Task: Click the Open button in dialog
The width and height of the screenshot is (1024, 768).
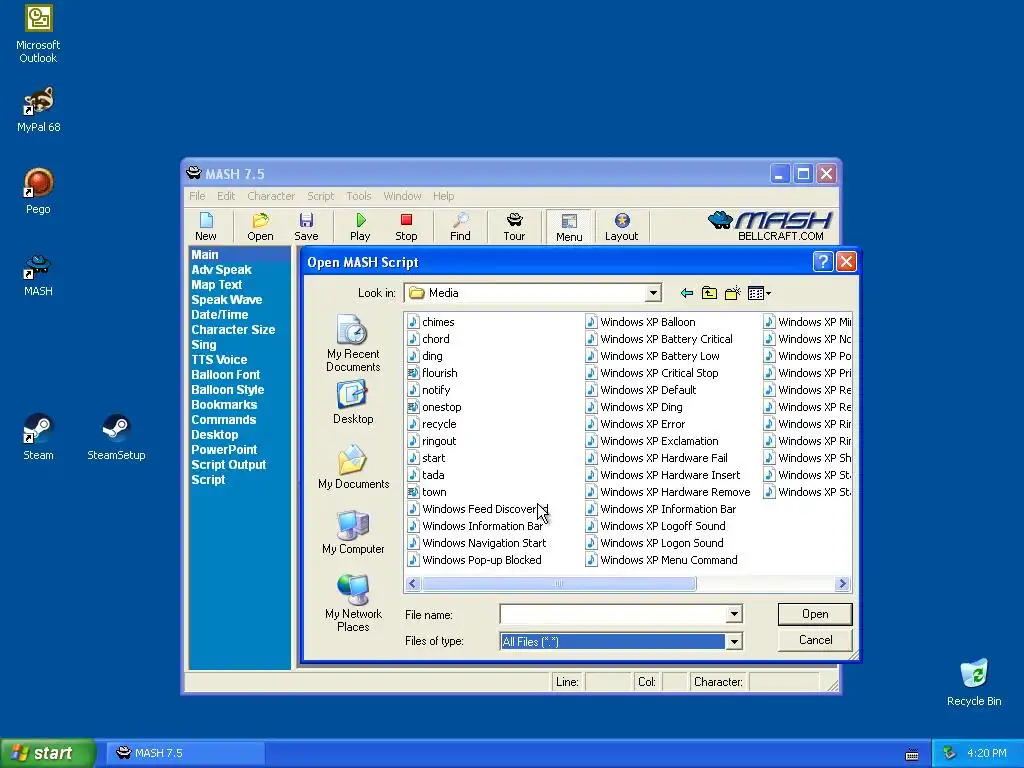Action: (815, 614)
